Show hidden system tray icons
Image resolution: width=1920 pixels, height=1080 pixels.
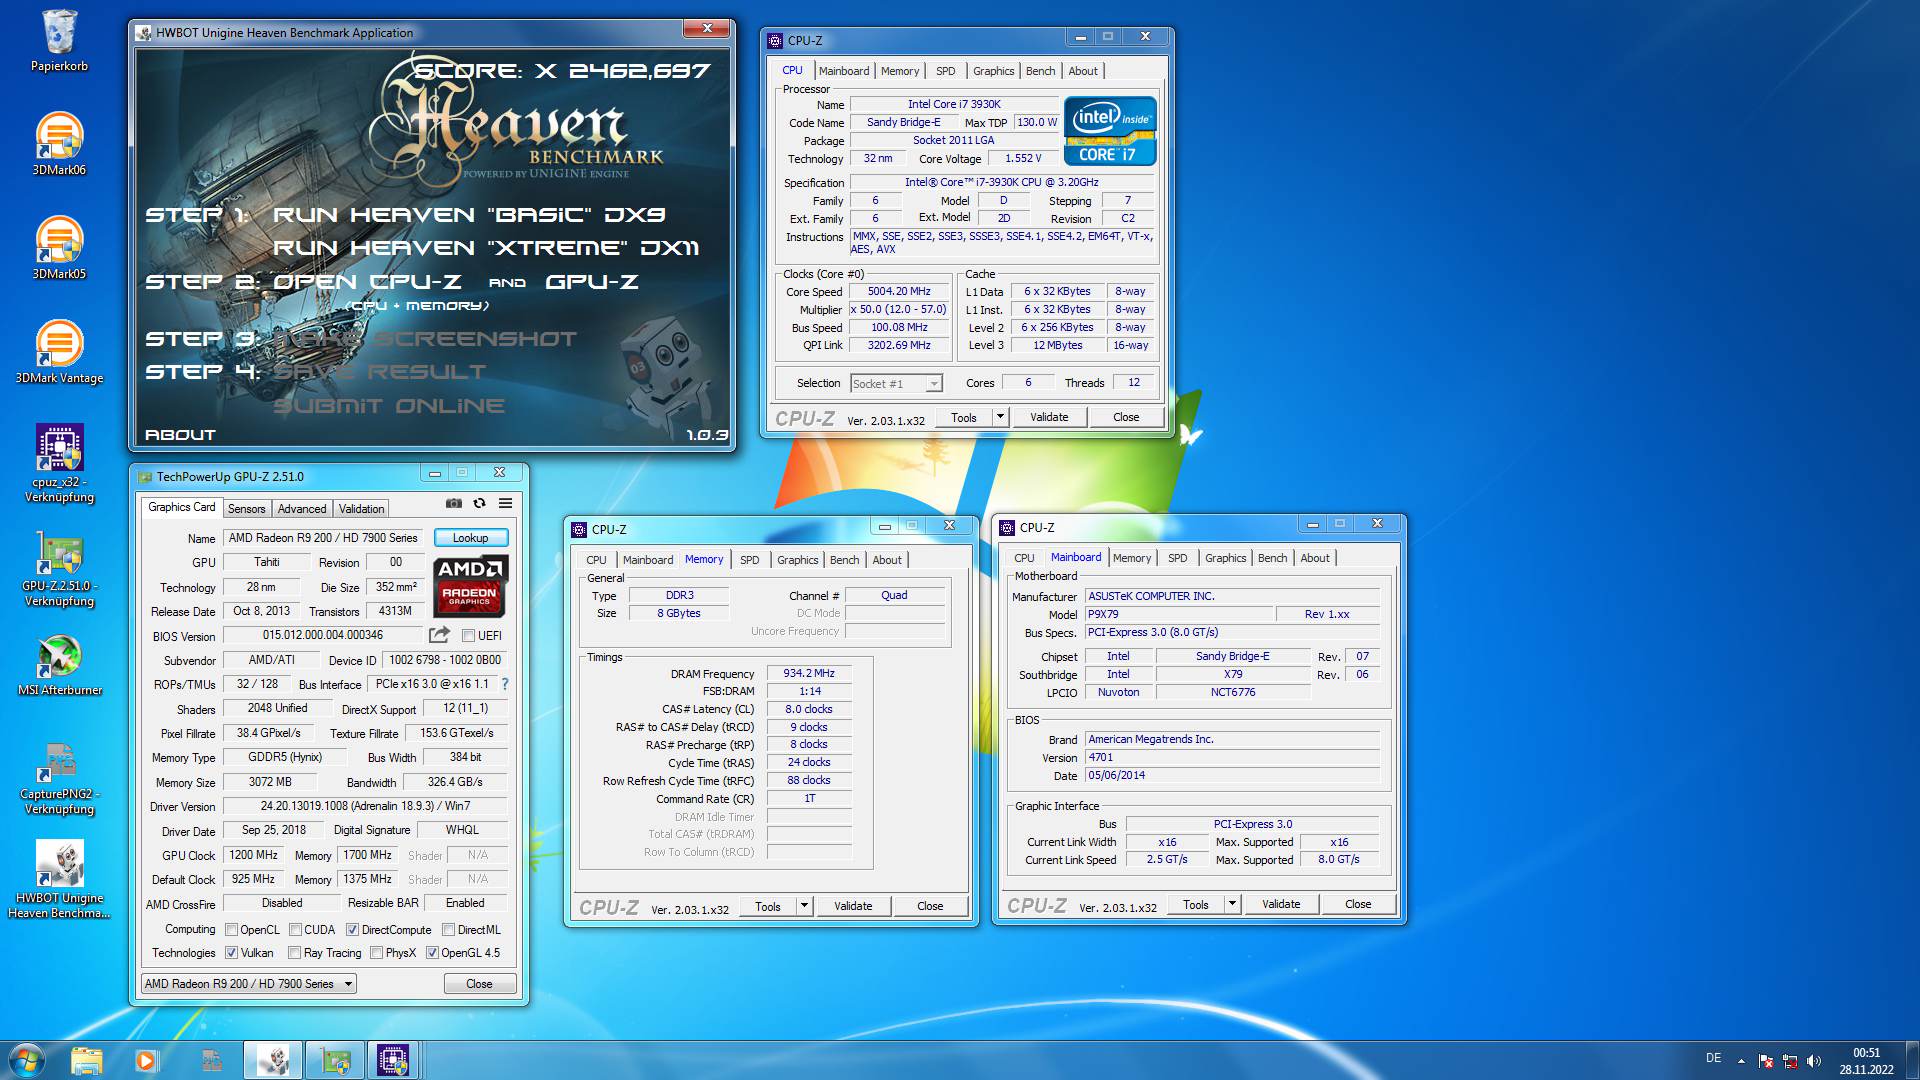click(1741, 1061)
